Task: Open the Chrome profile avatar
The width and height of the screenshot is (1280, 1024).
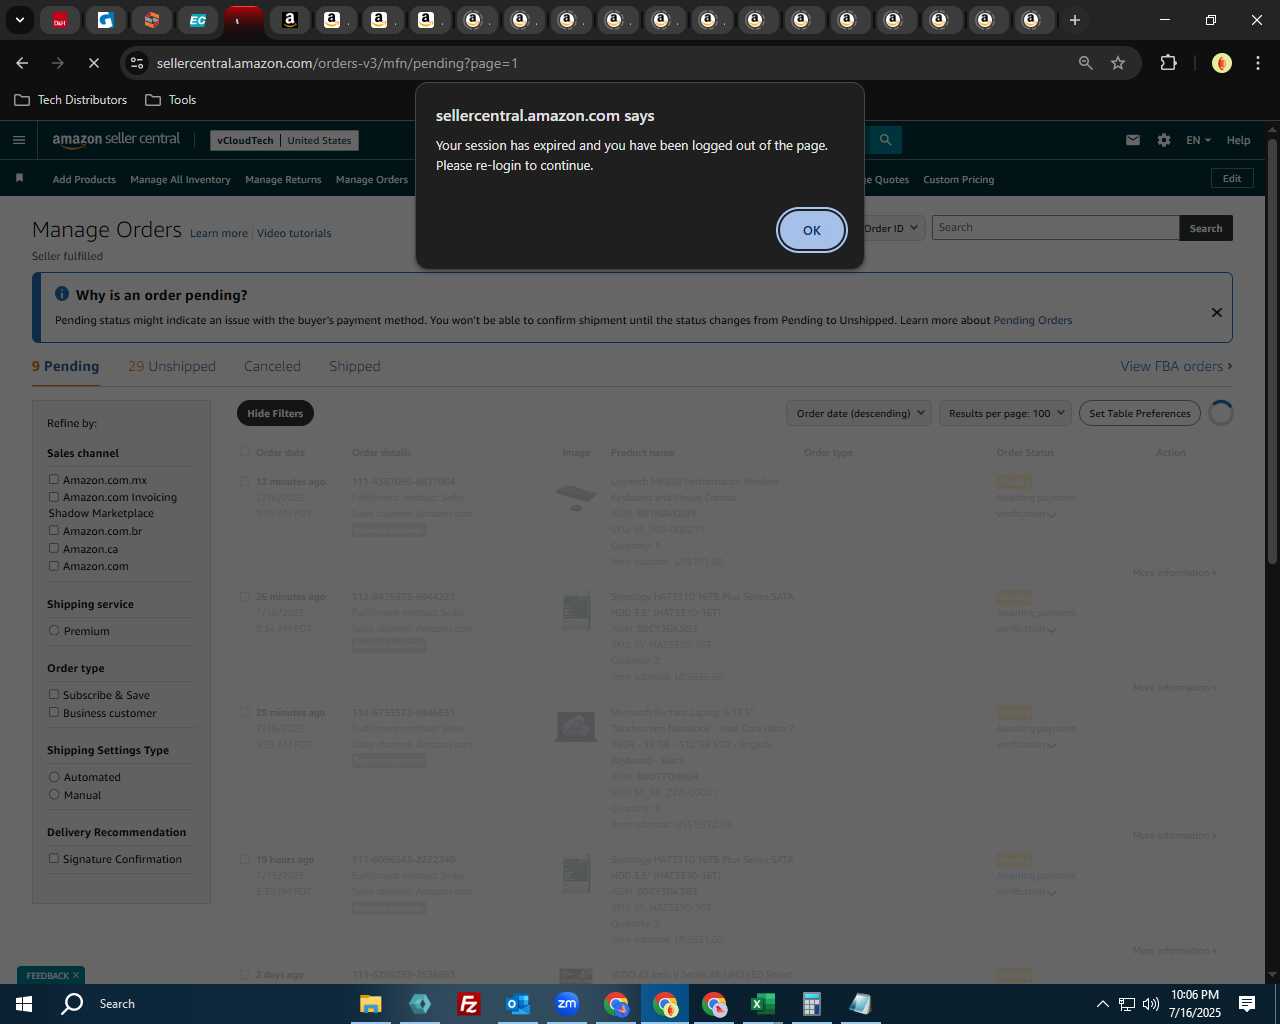Action: click(x=1221, y=63)
